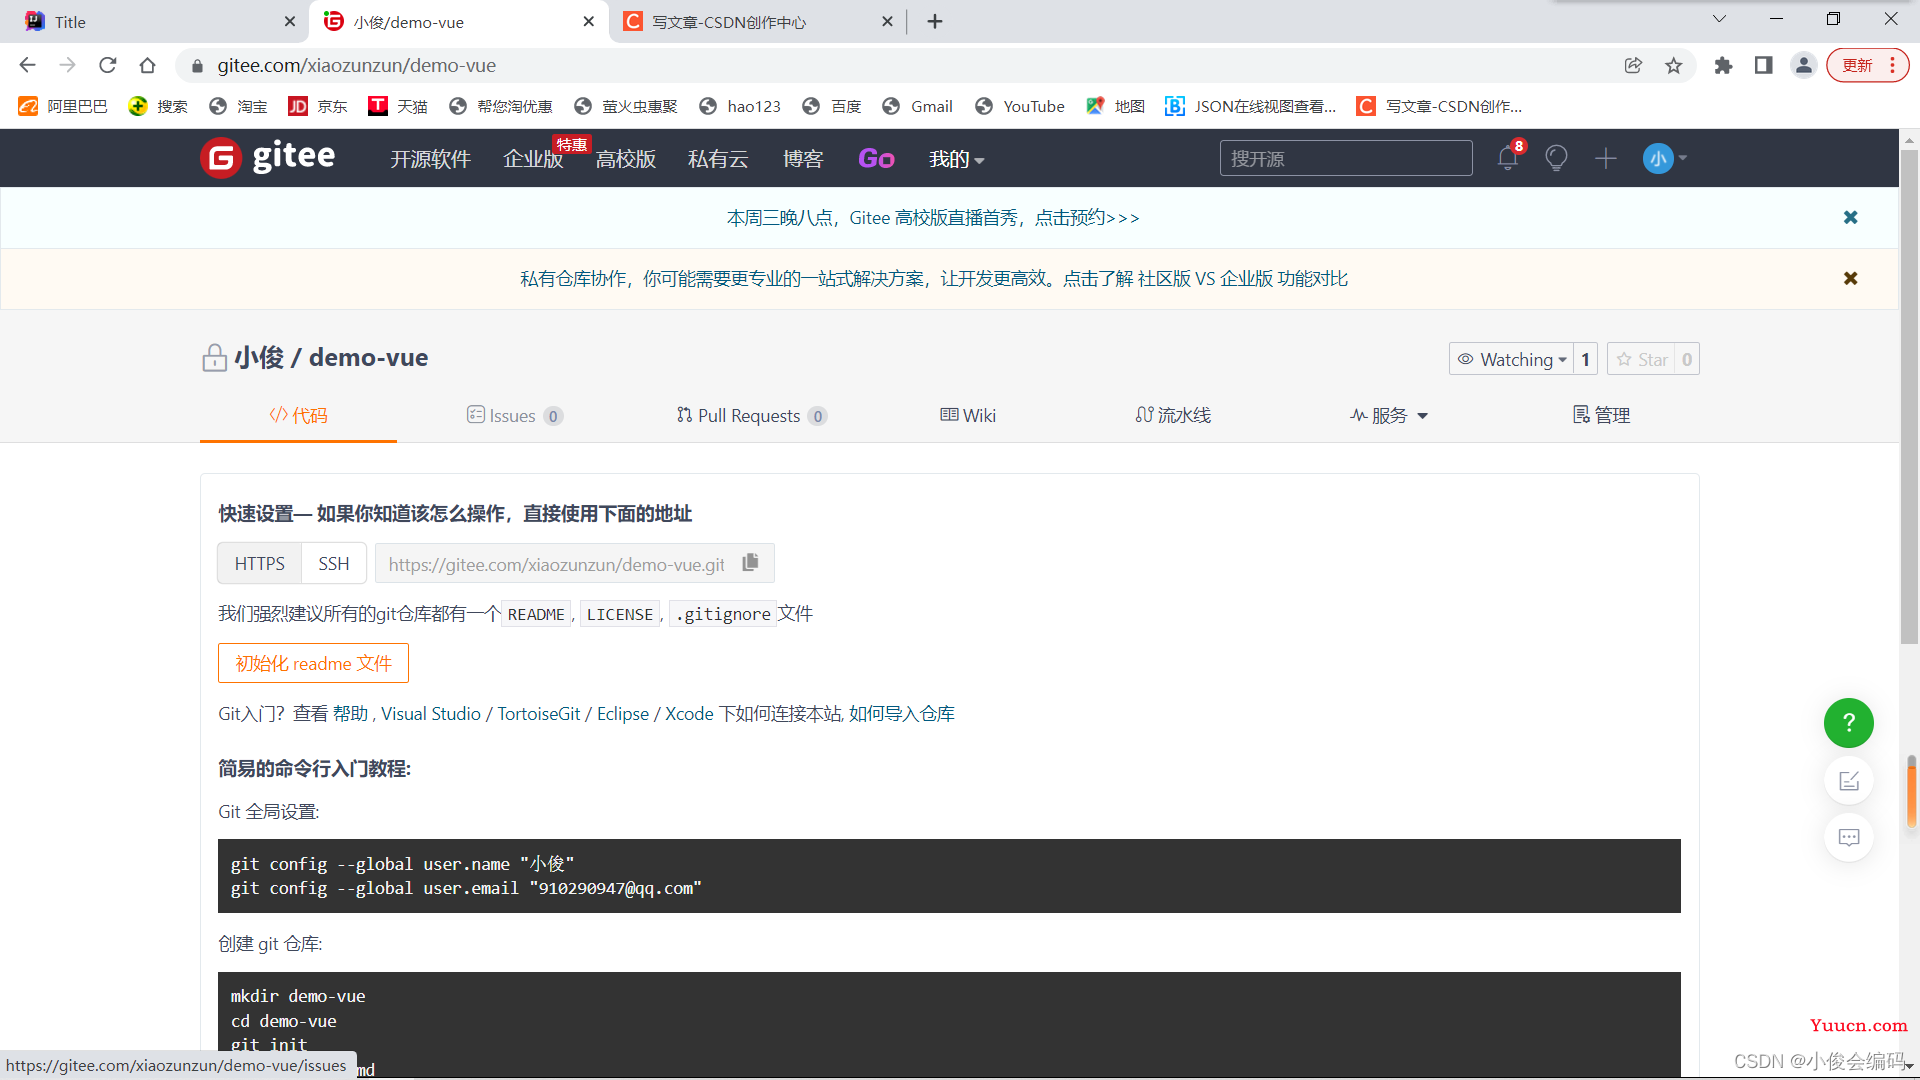Click browser back arrow
The width and height of the screenshot is (1920, 1080).
tap(27, 65)
